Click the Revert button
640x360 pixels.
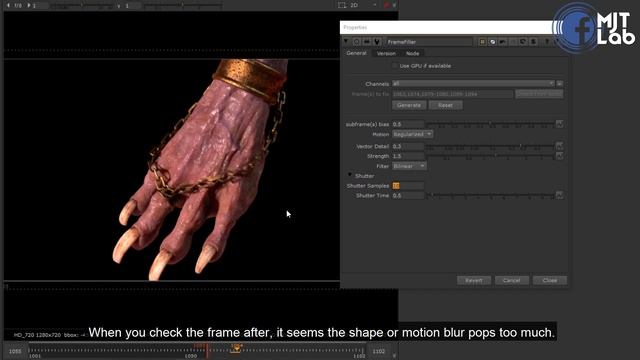[473, 280]
